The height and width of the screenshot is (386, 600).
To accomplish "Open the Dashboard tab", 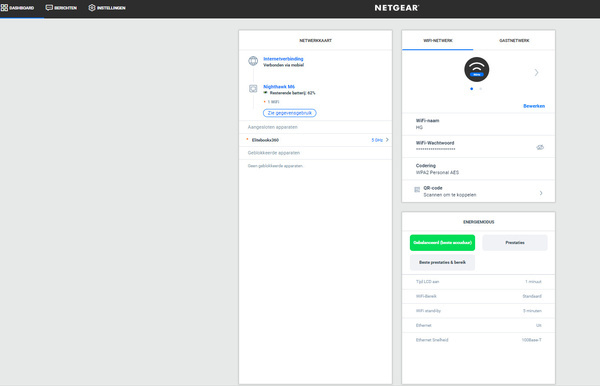I will 18,8.
